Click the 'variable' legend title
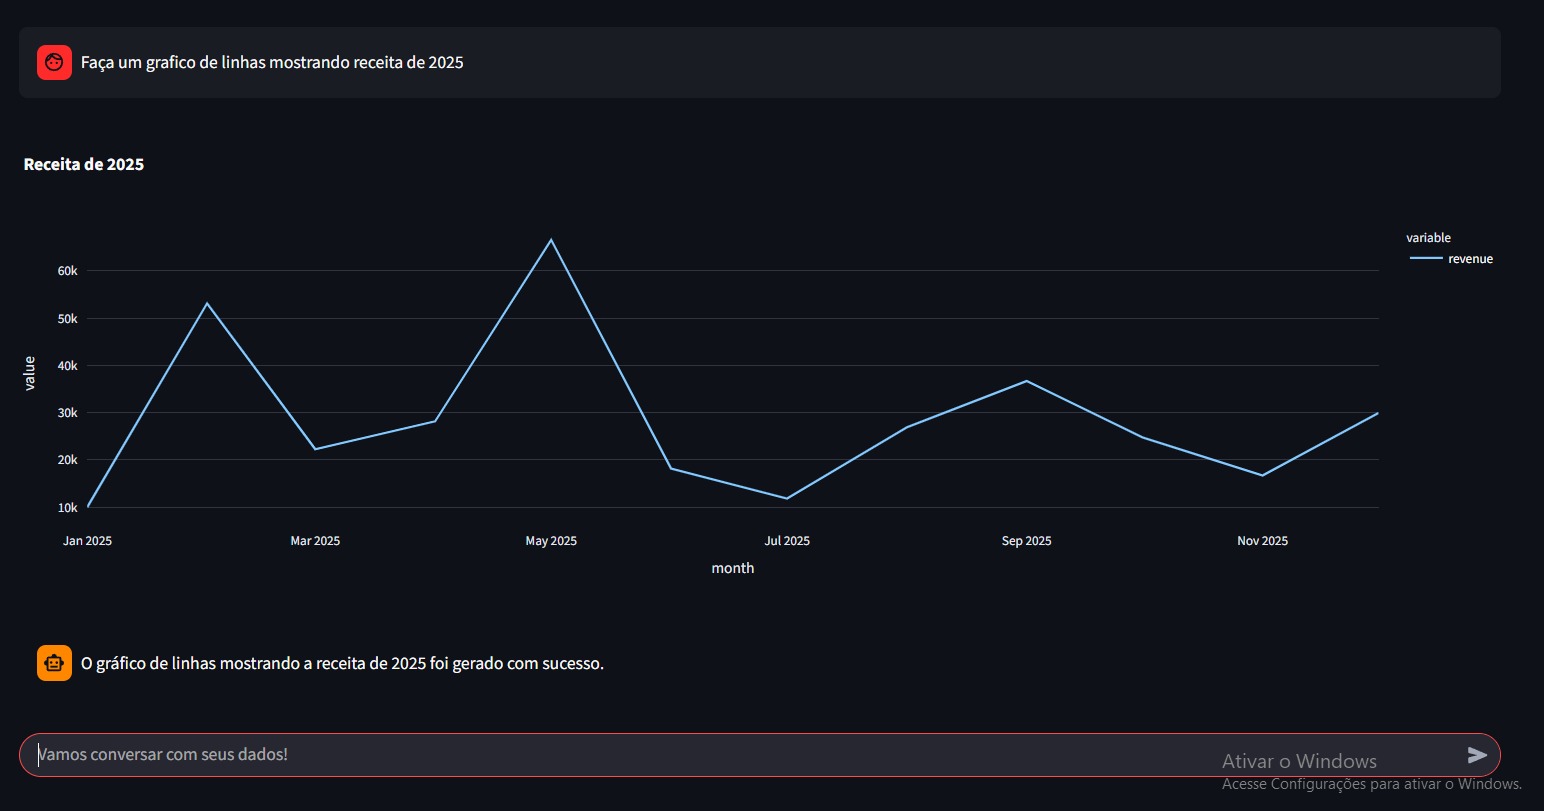Image resolution: width=1544 pixels, height=811 pixels. [x=1428, y=238]
